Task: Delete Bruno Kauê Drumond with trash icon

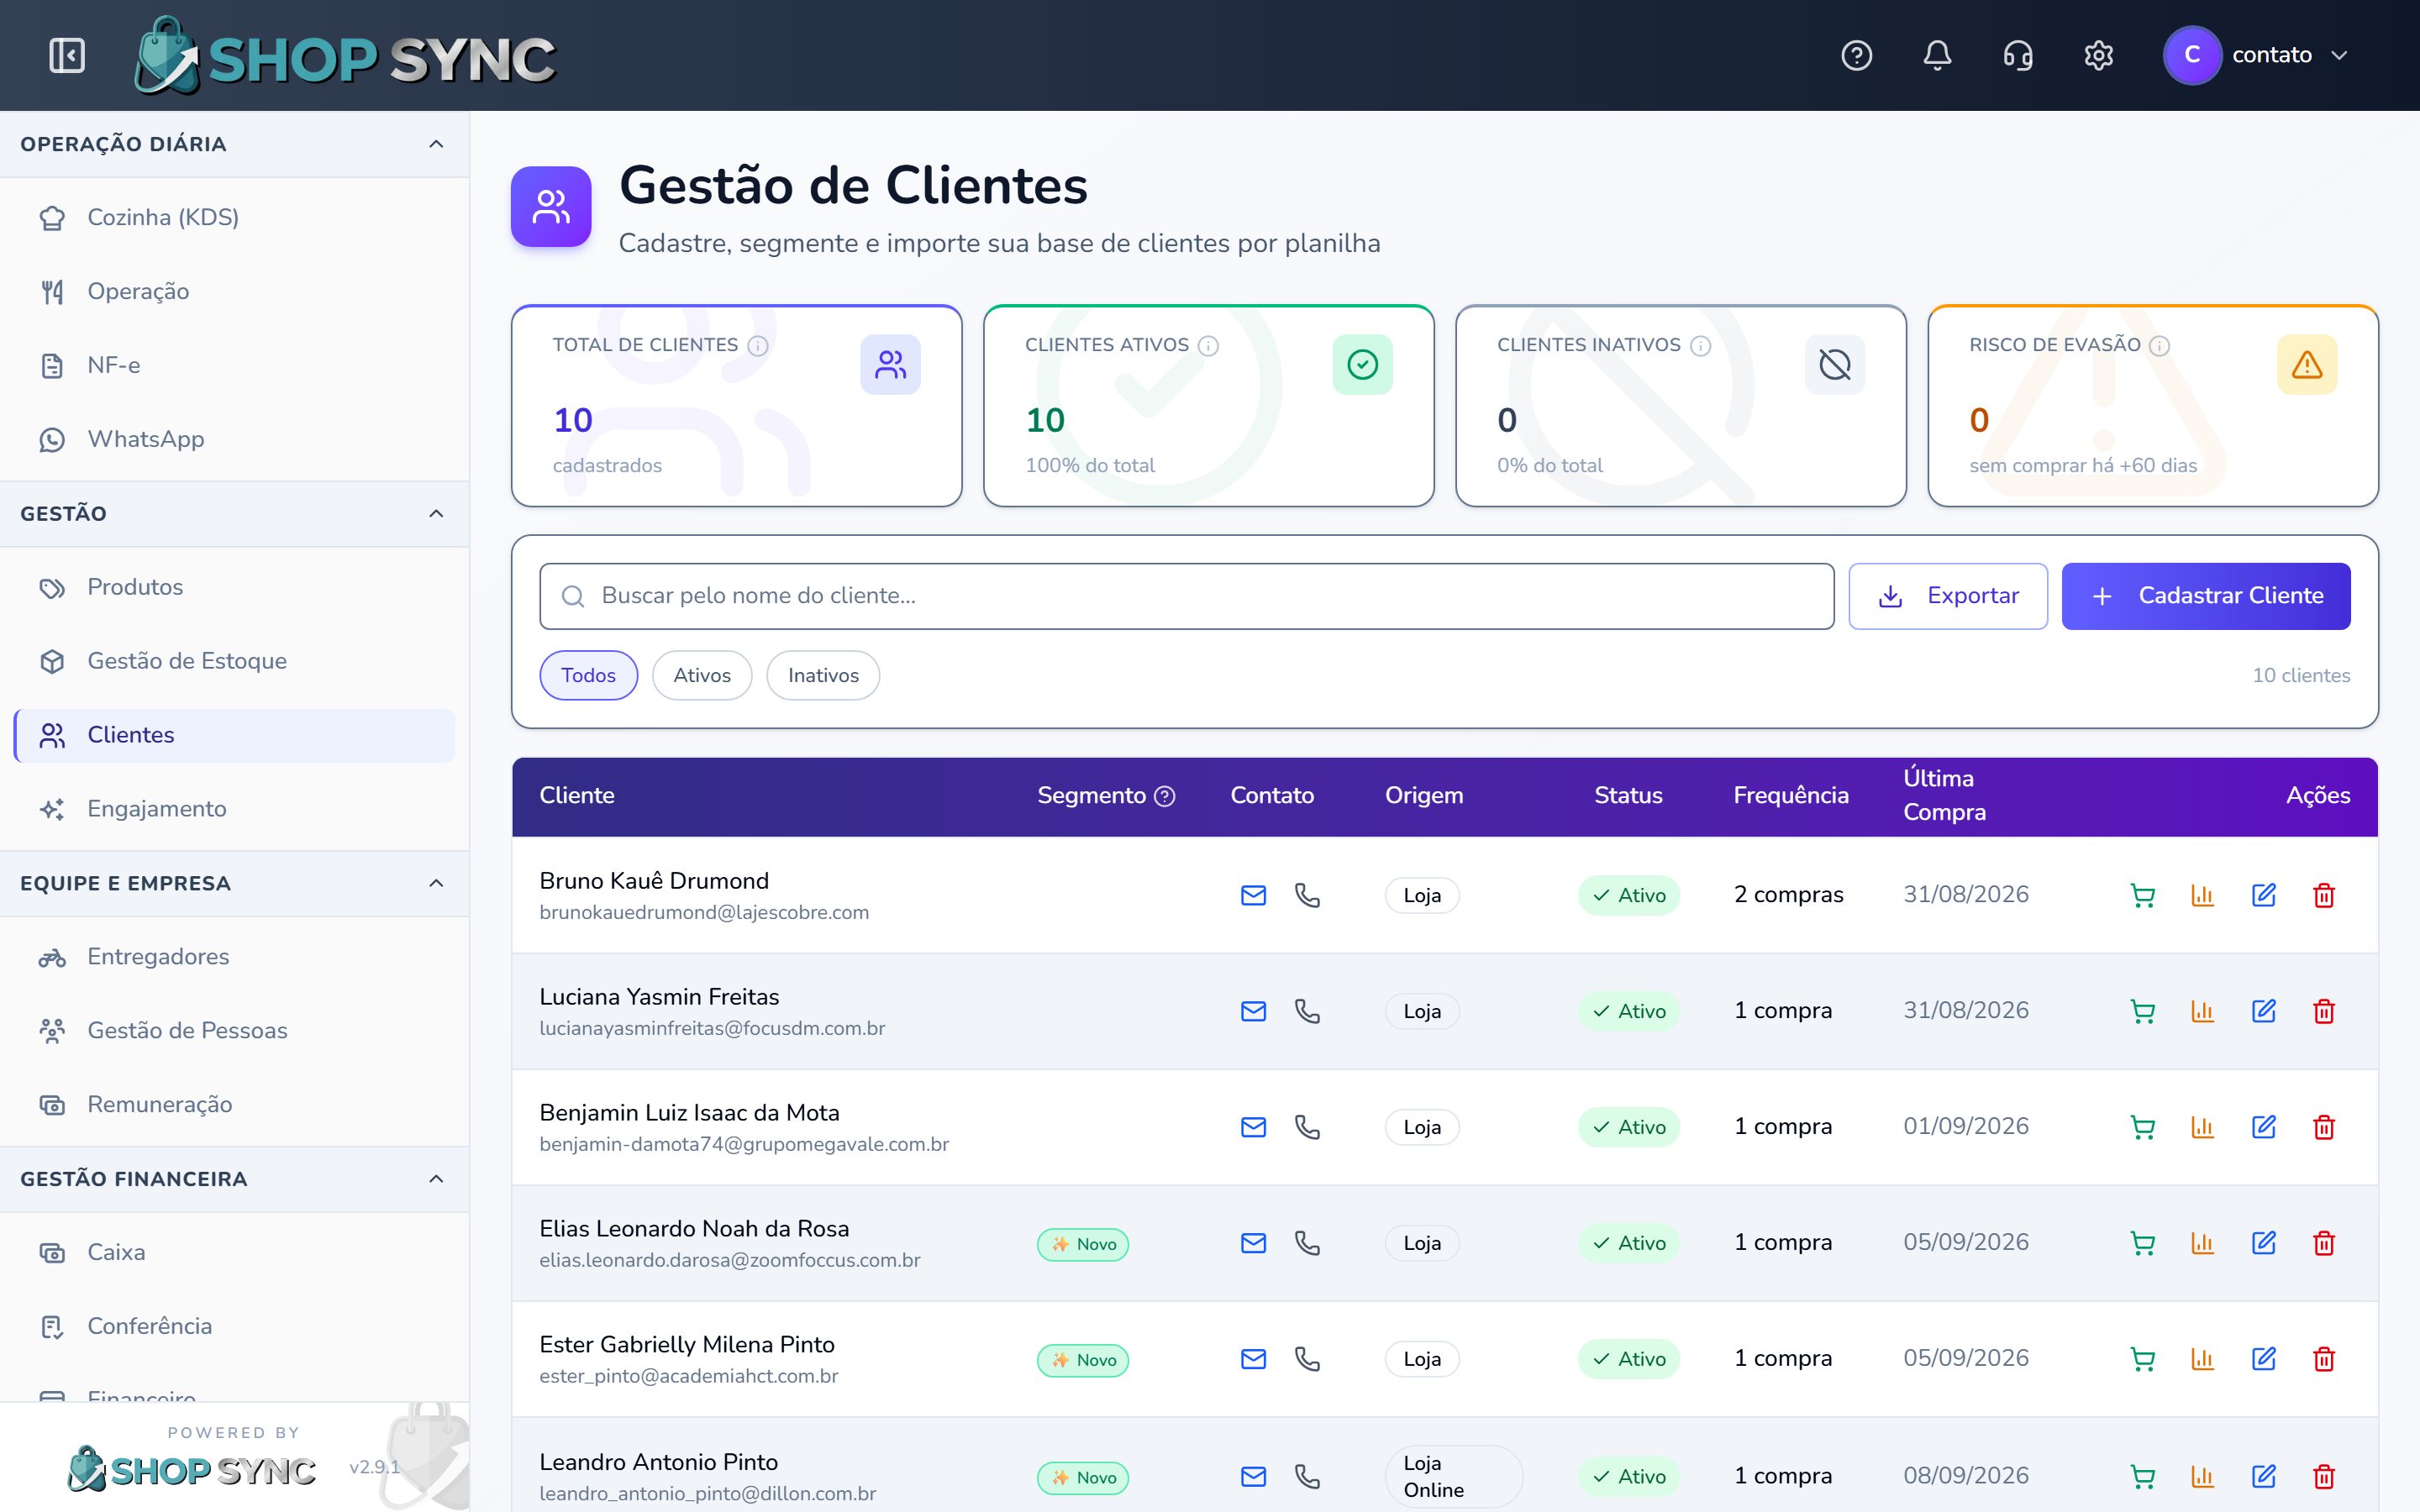Action: pyautogui.click(x=2324, y=895)
